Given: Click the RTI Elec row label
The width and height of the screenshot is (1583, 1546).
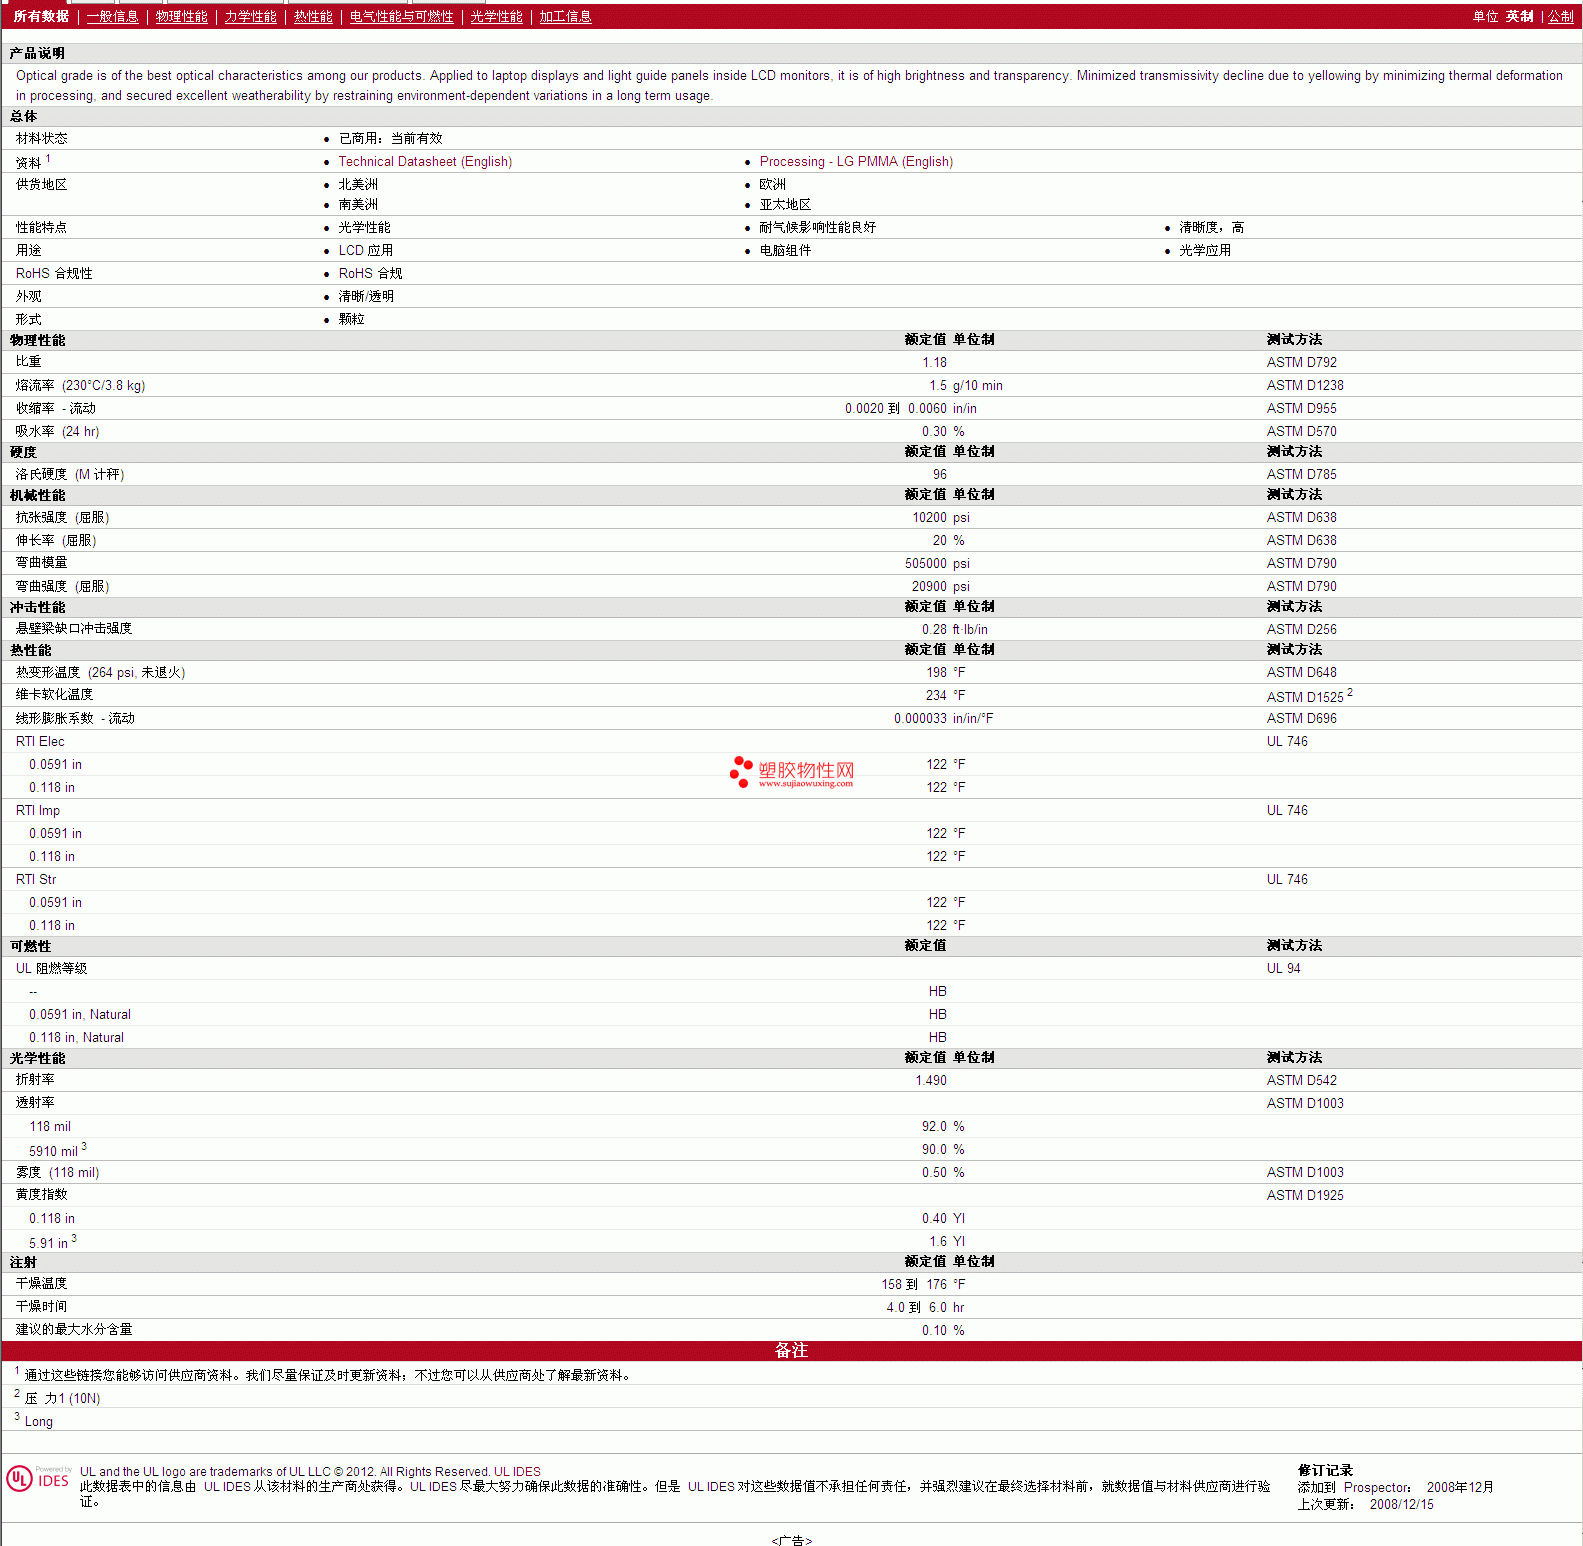Looking at the screenshot, I should click(x=40, y=742).
